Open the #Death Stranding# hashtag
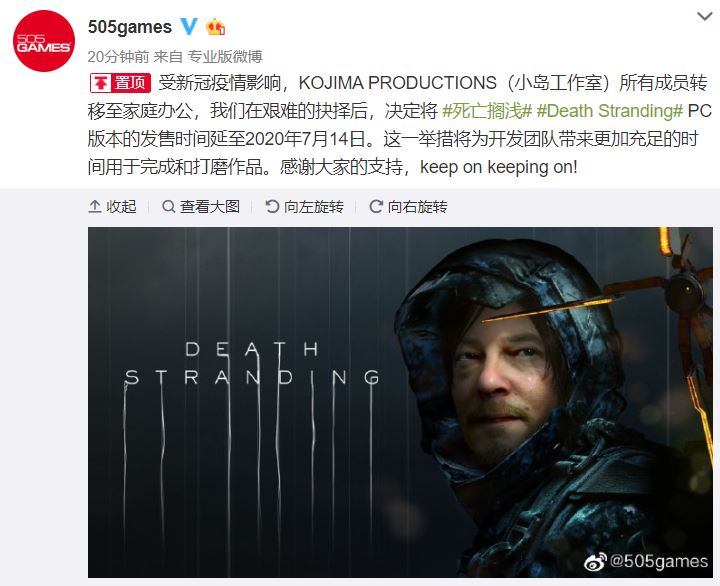The height and width of the screenshot is (586, 720). click(x=610, y=111)
